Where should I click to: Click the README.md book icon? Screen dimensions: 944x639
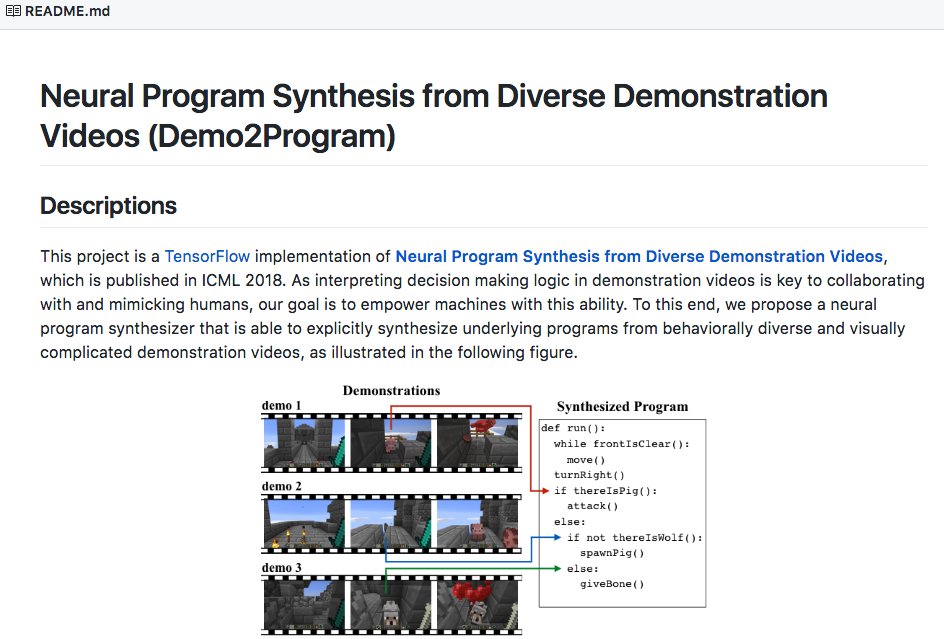coord(13,11)
